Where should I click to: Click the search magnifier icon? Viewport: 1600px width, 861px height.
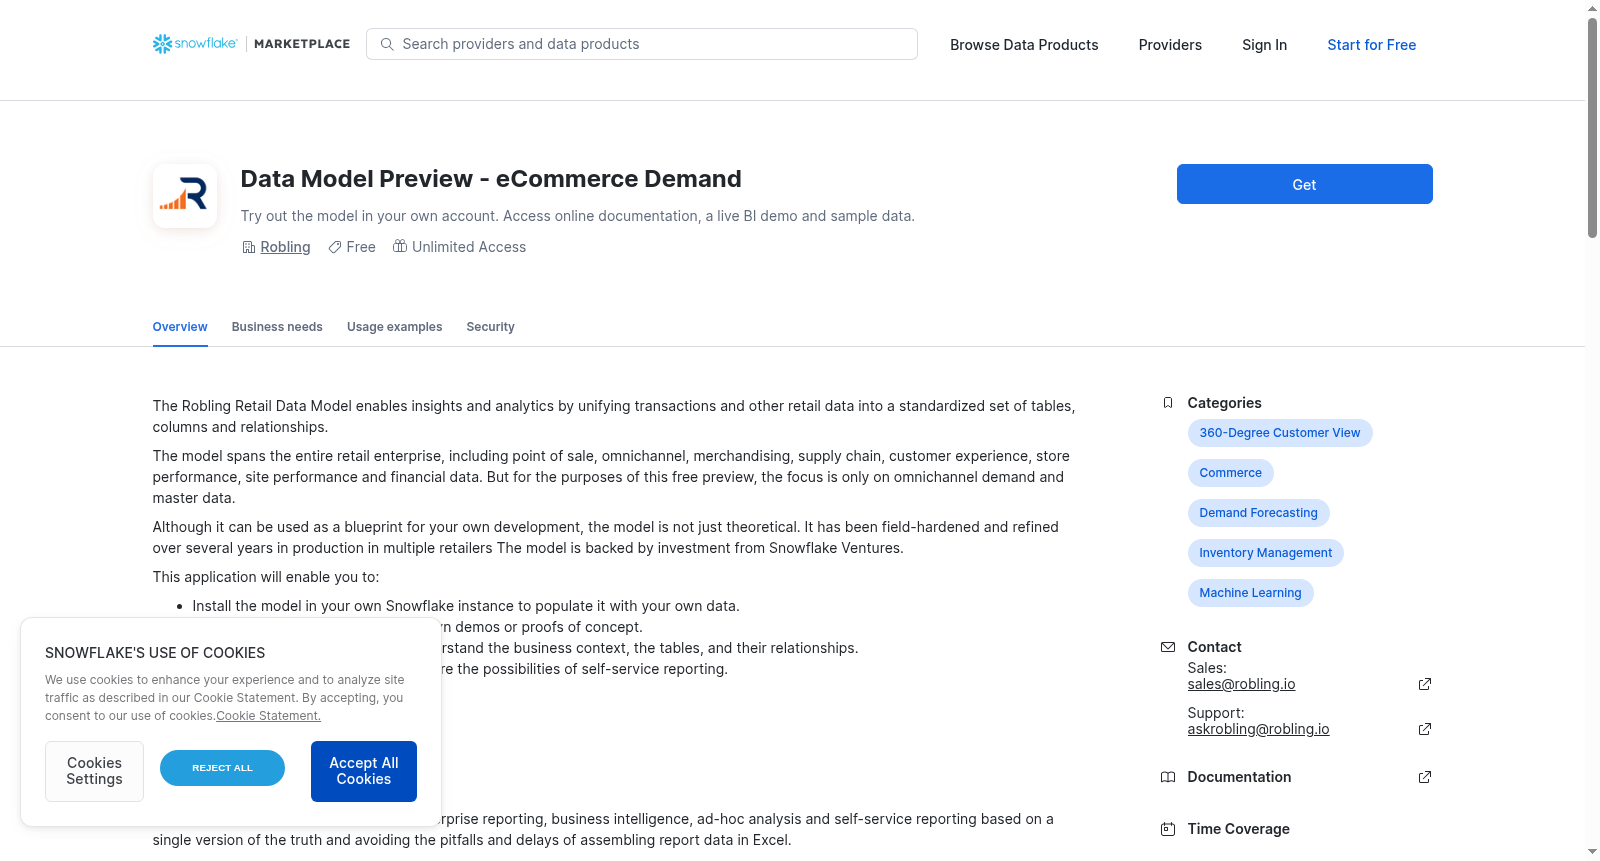387,44
